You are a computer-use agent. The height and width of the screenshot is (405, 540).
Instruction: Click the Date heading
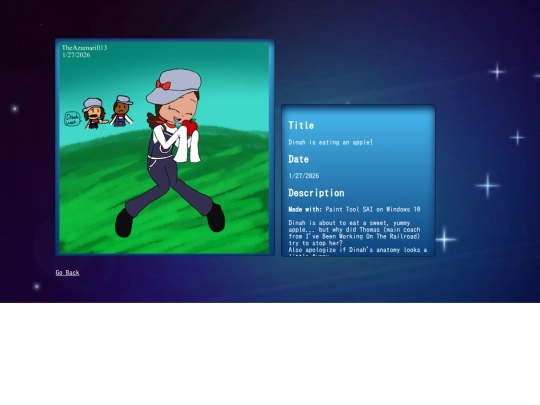(298, 159)
